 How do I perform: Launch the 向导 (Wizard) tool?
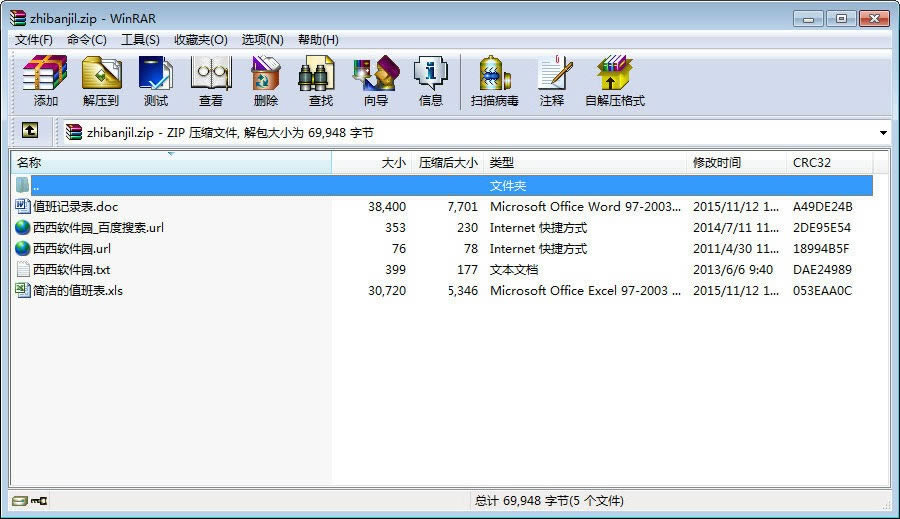tap(376, 81)
